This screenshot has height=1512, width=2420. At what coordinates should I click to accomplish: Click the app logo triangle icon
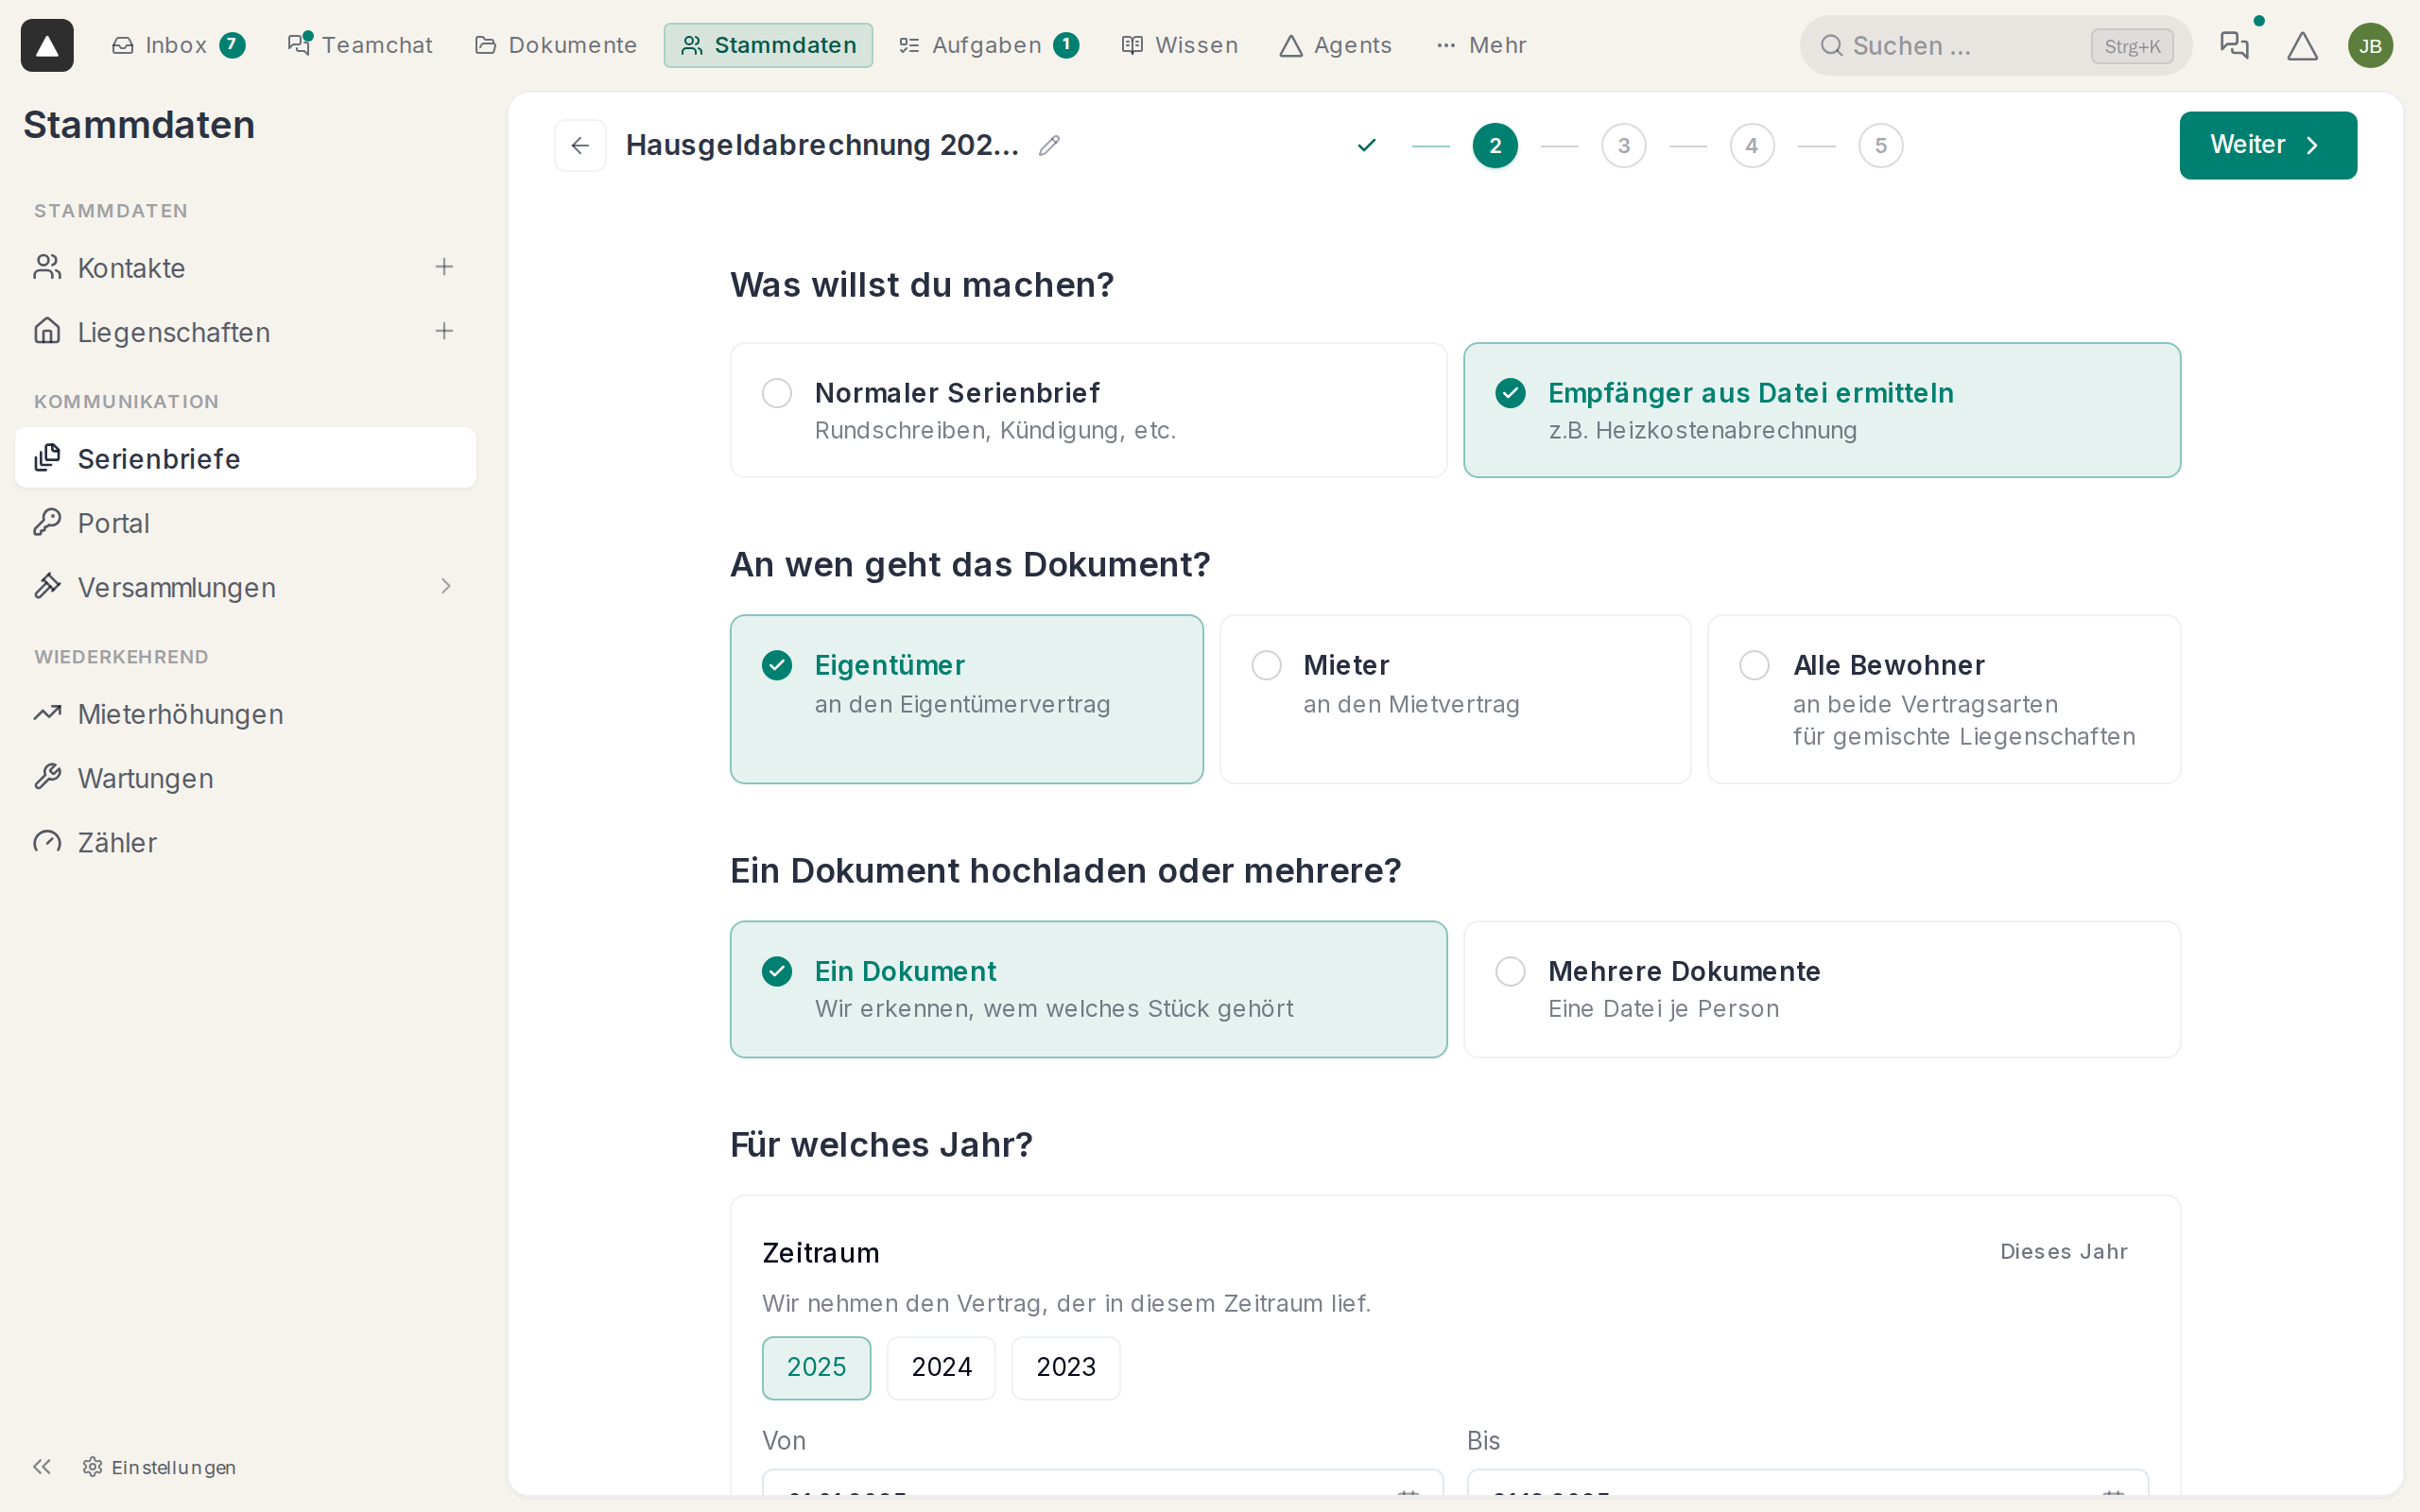[x=47, y=45]
